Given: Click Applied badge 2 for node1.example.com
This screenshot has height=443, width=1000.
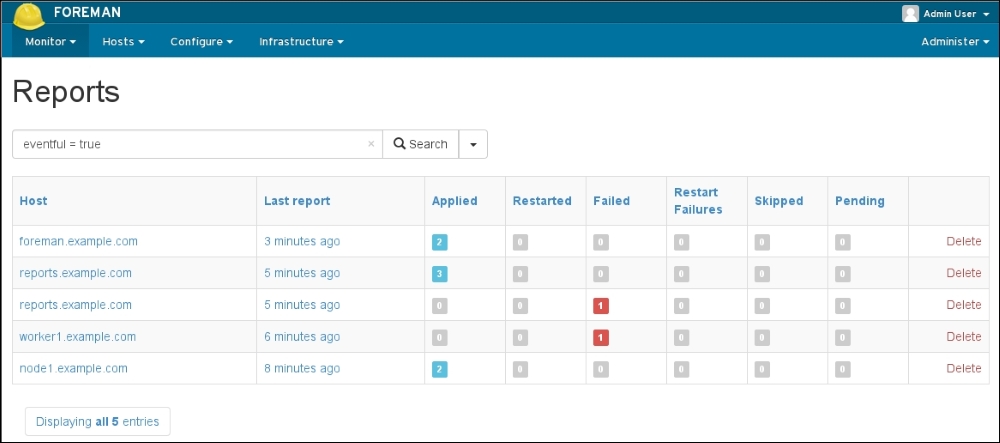Looking at the screenshot, I should 439,370.
